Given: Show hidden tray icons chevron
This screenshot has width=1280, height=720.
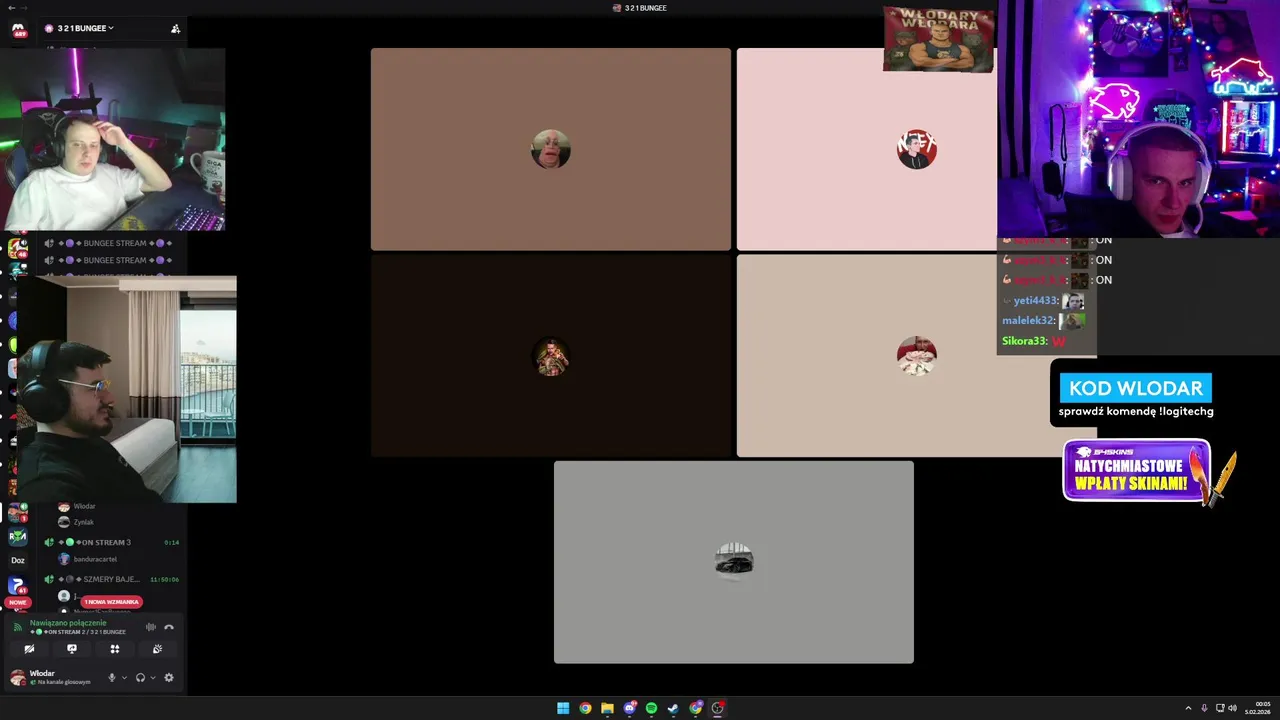Looking at the screenshot, I should (1188, 708).
